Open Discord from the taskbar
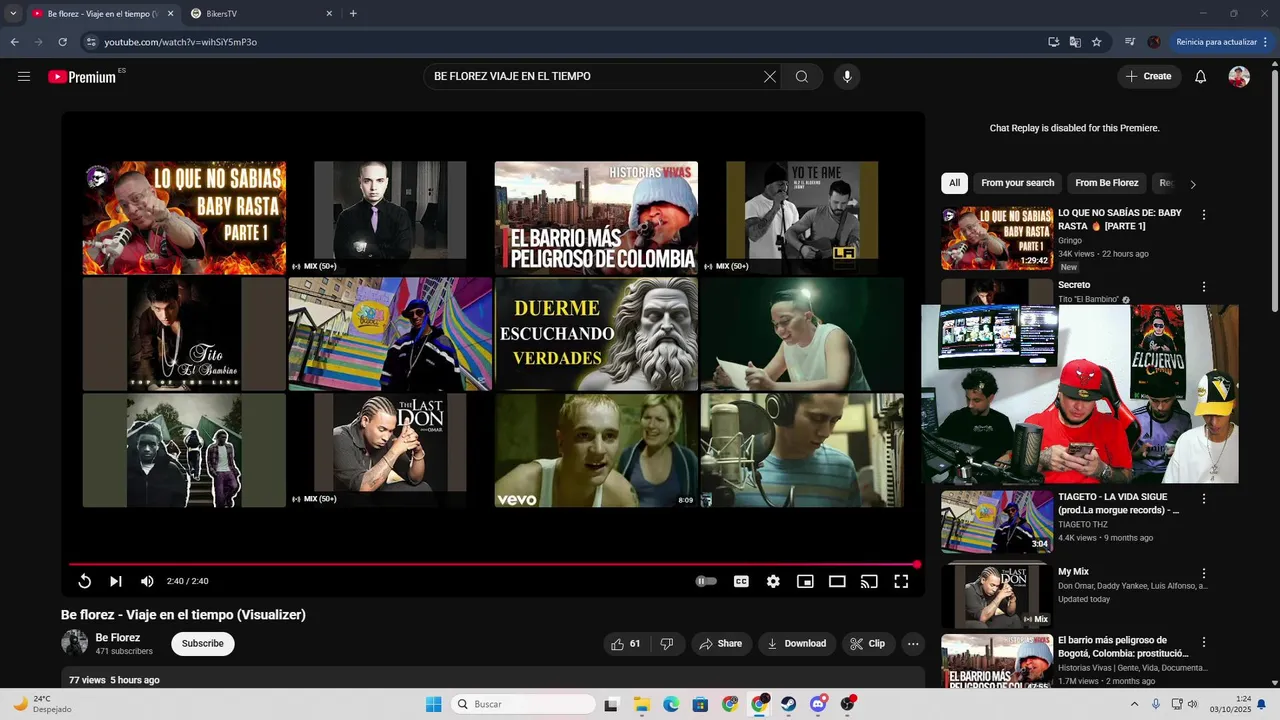 (x=819, y=704)
